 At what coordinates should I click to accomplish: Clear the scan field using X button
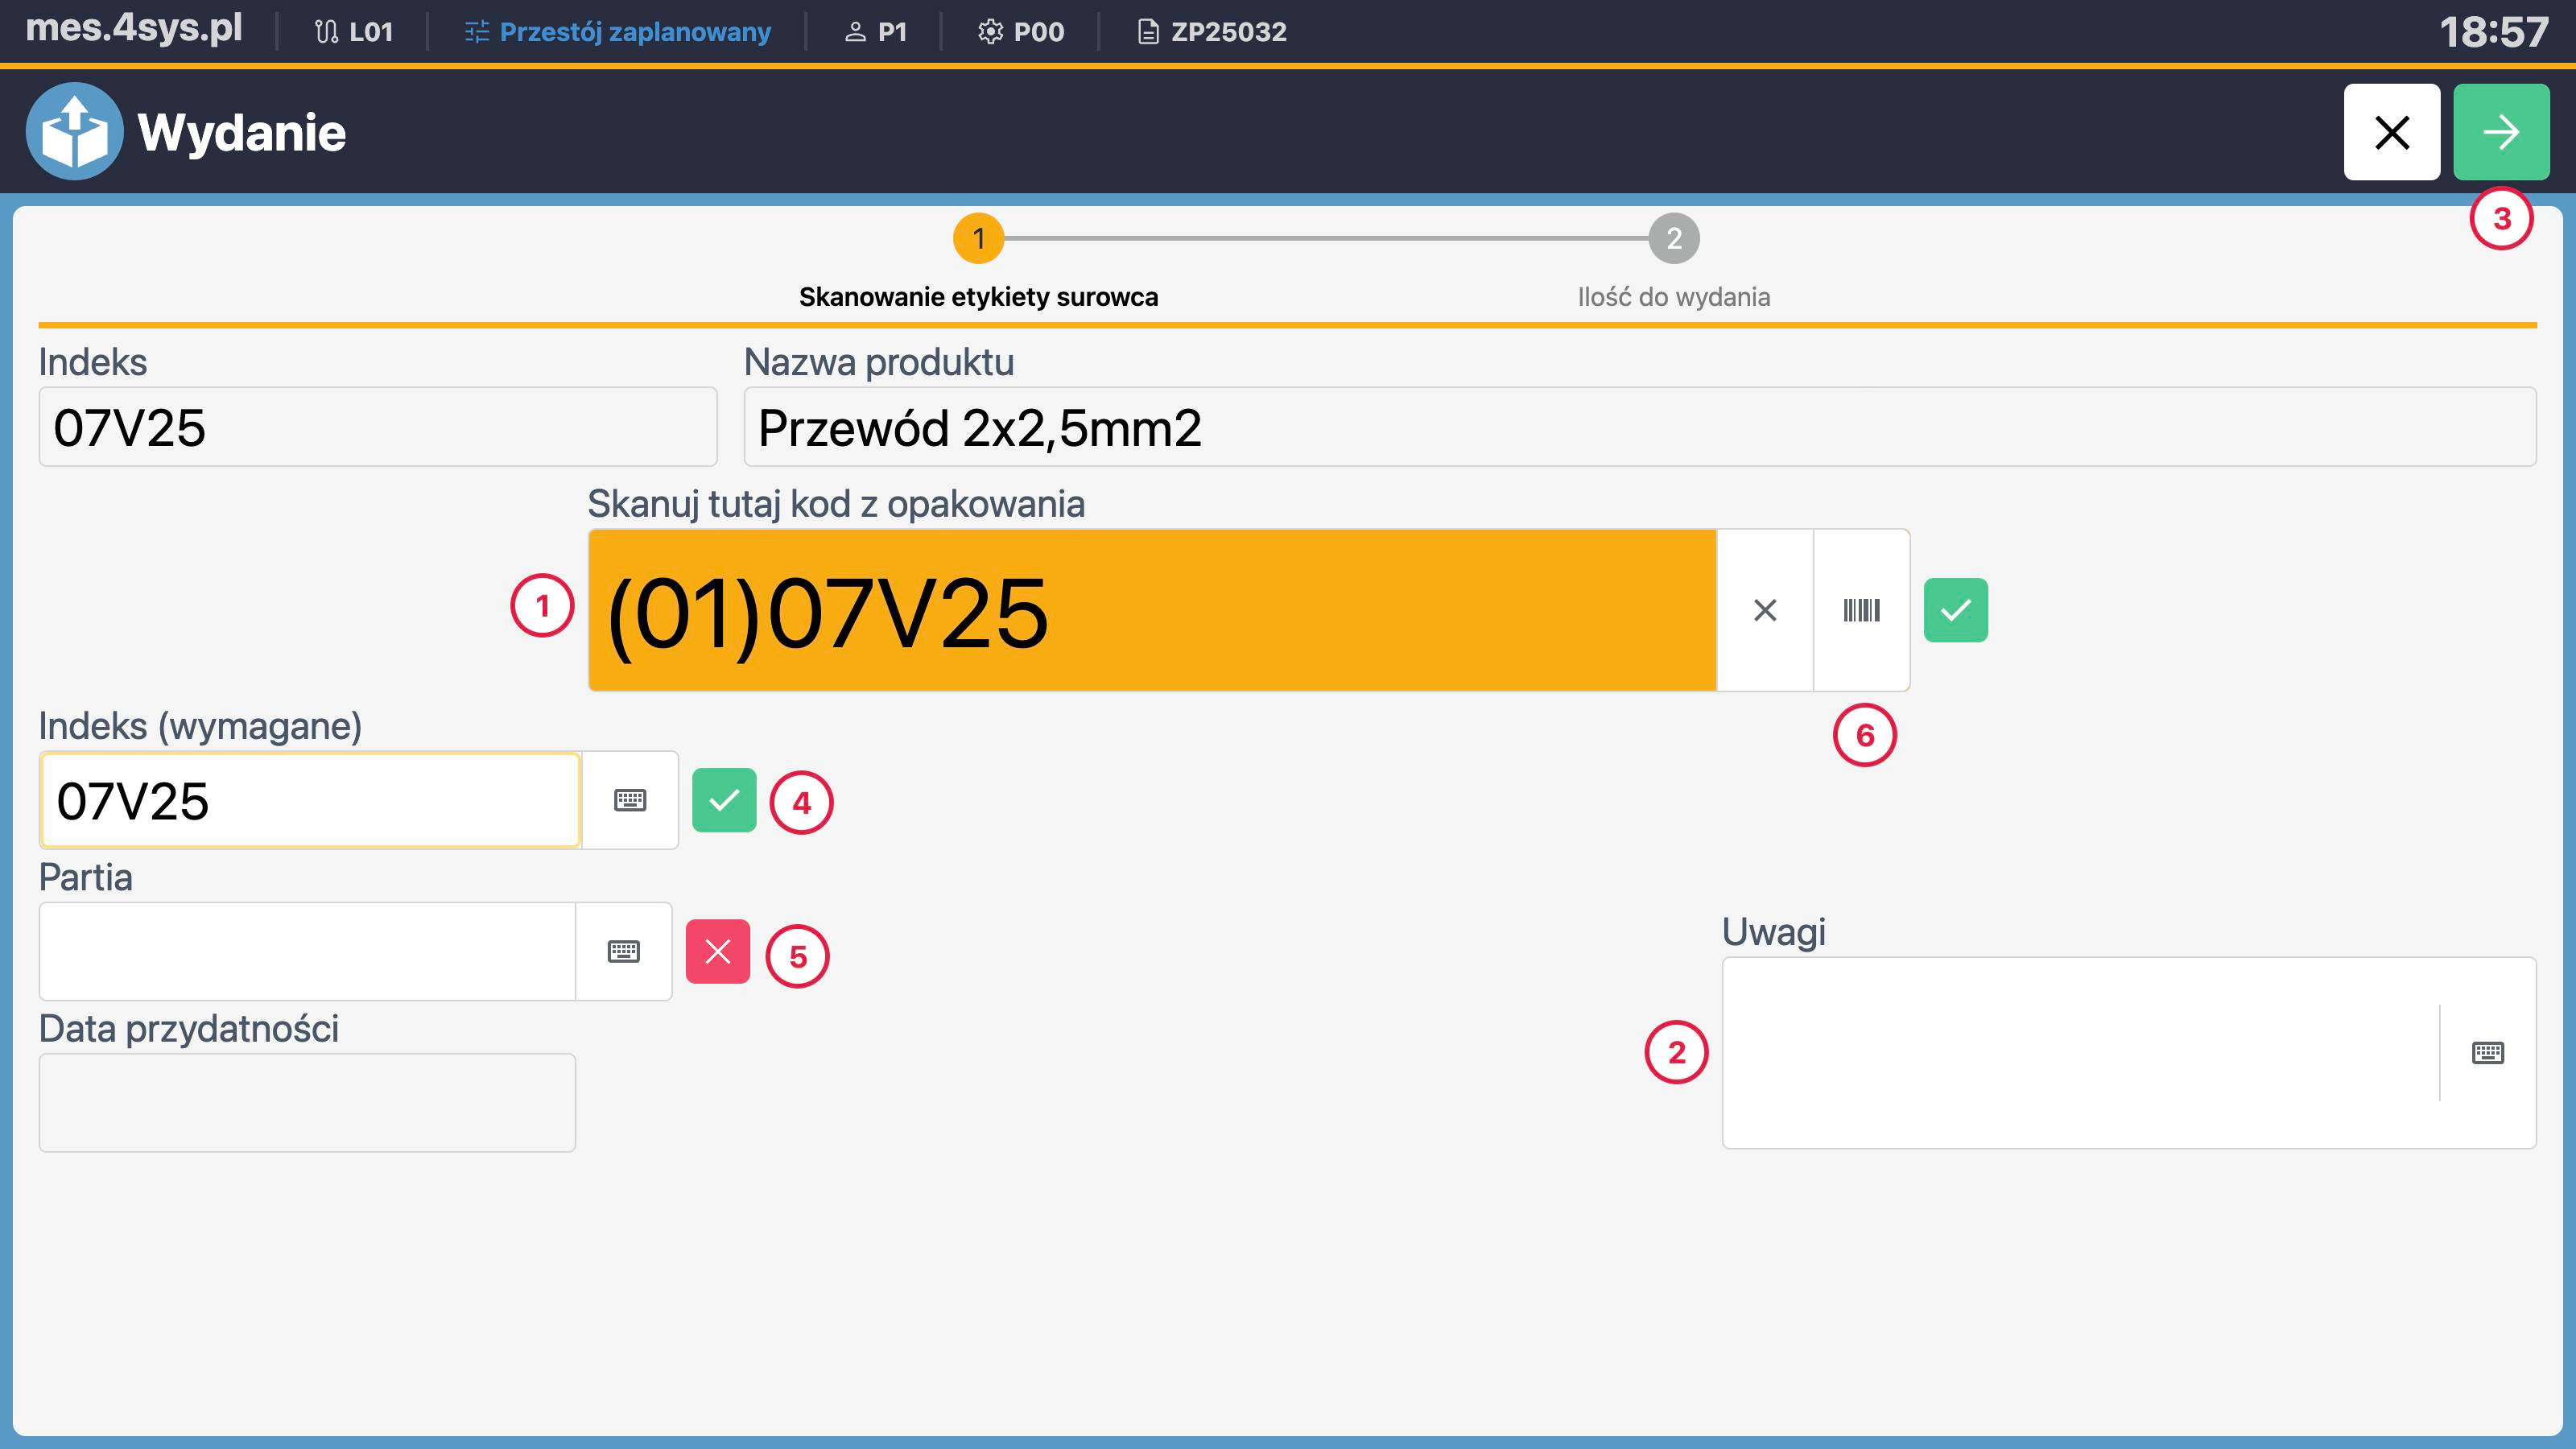point(1764,610)
